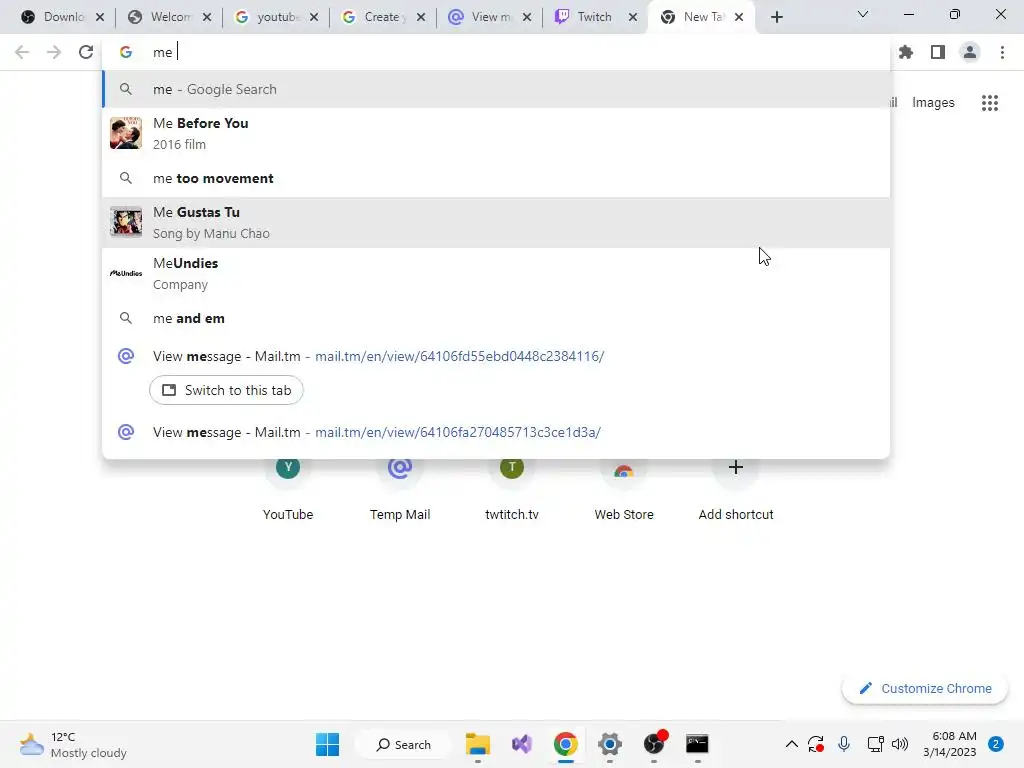Open the notification badge showing 2
Viewport: 1024px width, 768px height.
click(996, 744)
